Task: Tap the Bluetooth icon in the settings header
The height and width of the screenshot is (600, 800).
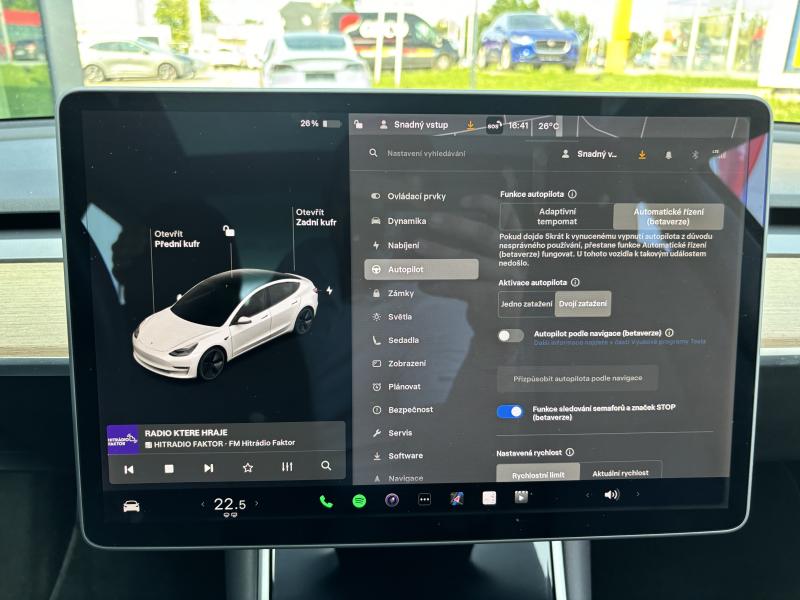Action: tap(694, 154)
